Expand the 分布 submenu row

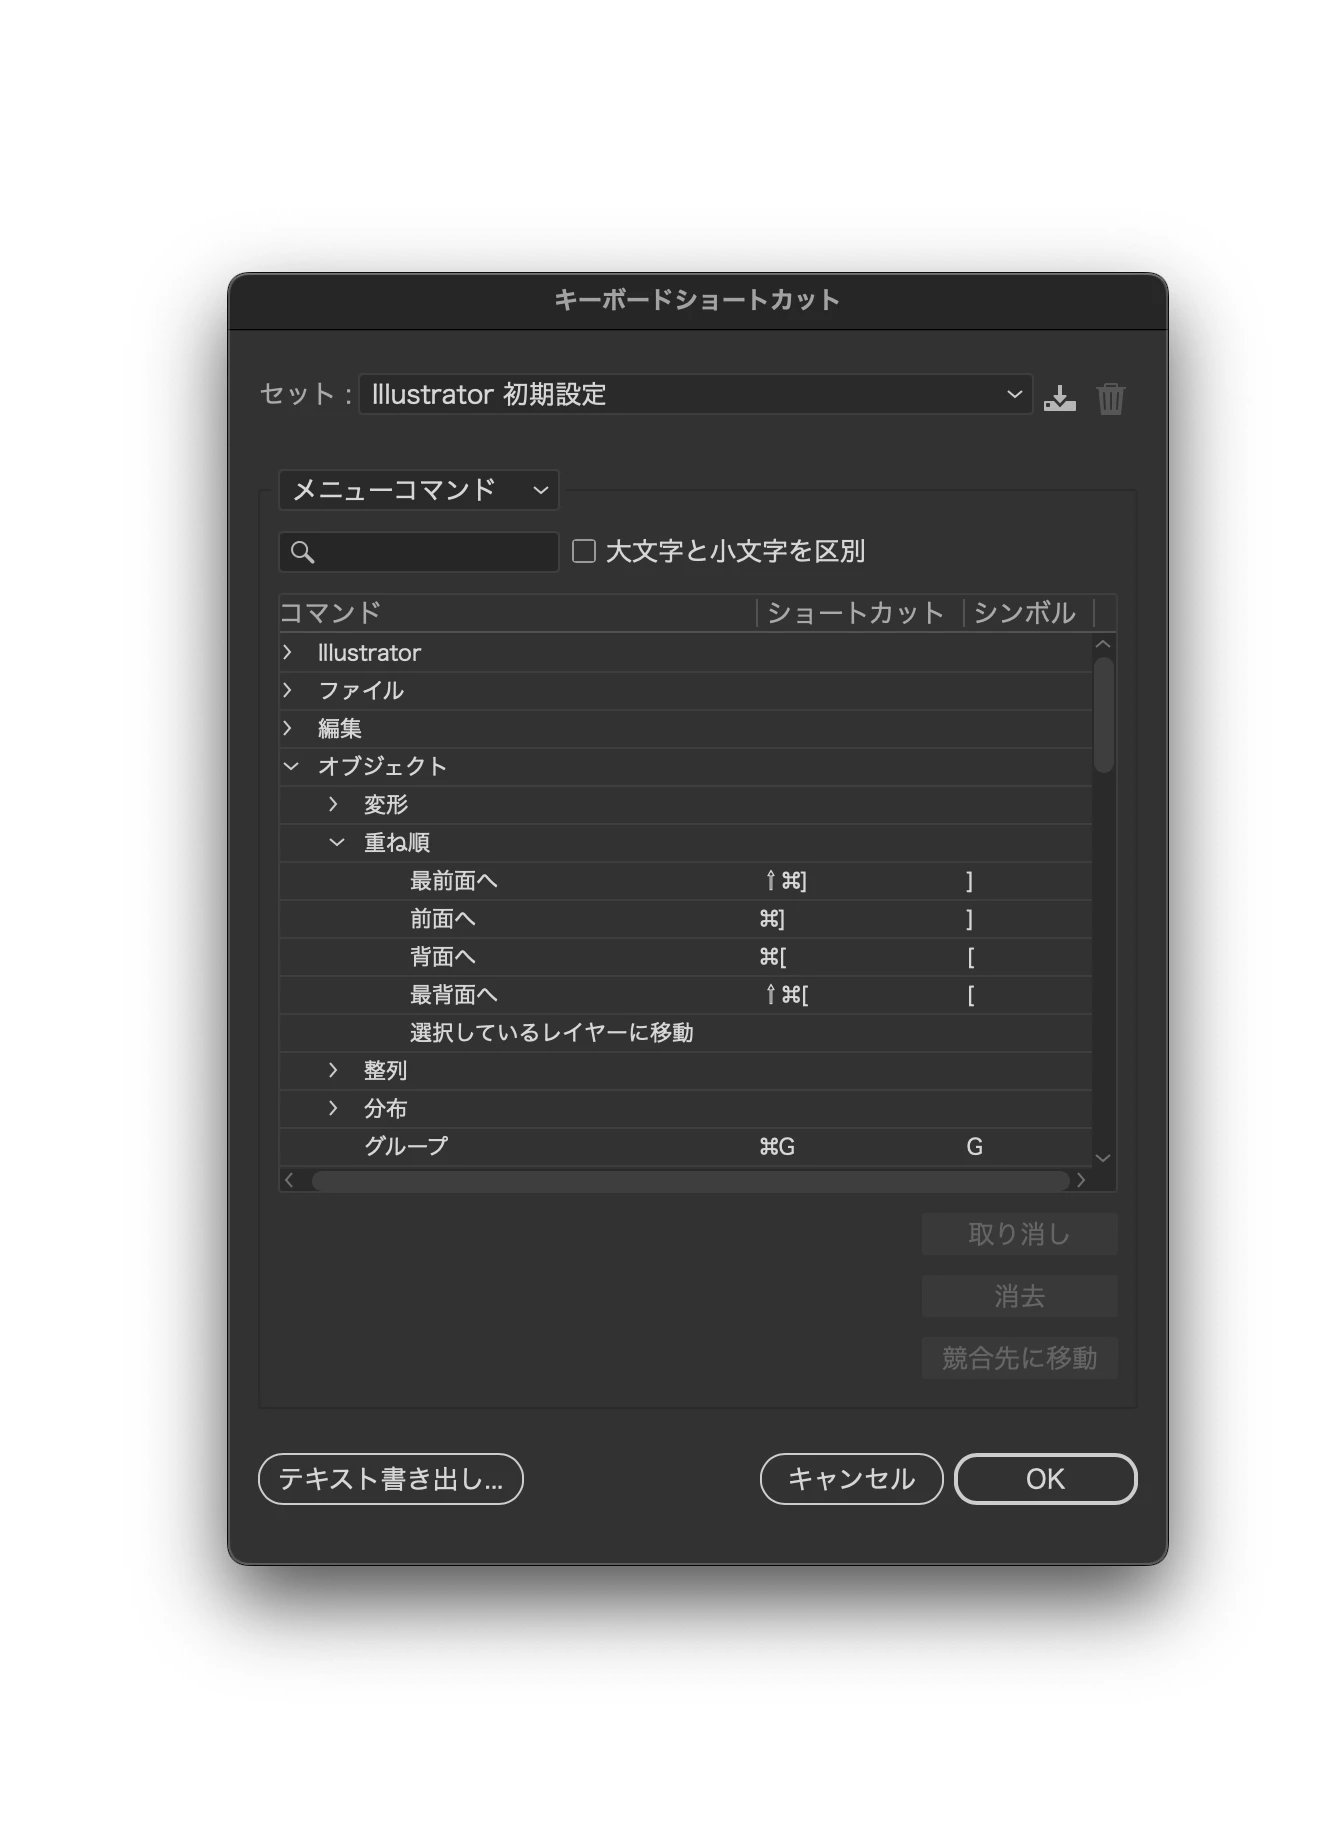[x=333, y=1108]
